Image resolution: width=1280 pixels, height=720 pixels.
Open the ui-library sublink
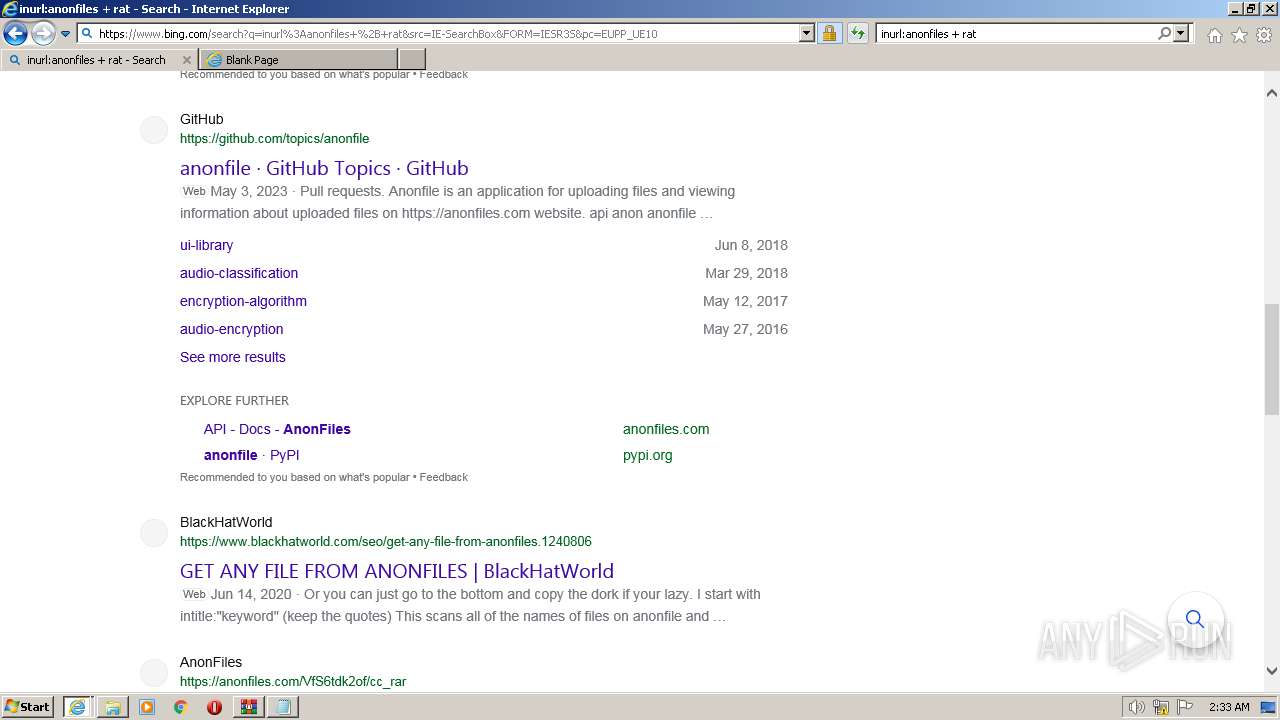point(206,245)
